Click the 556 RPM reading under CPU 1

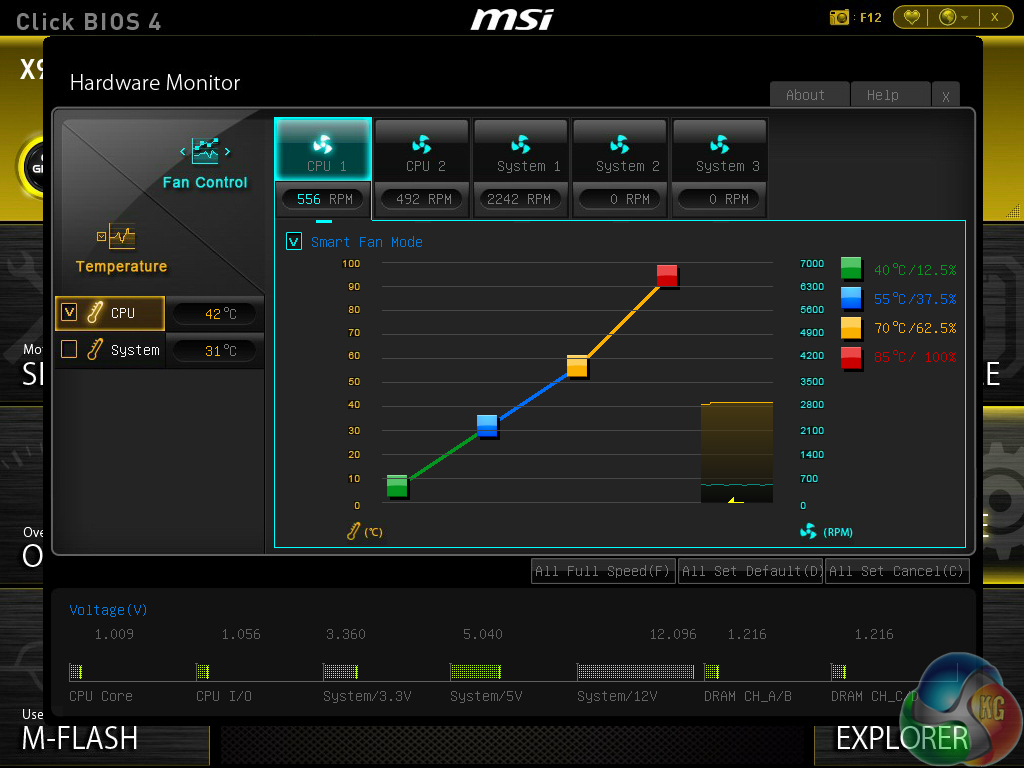click(324, 199)
